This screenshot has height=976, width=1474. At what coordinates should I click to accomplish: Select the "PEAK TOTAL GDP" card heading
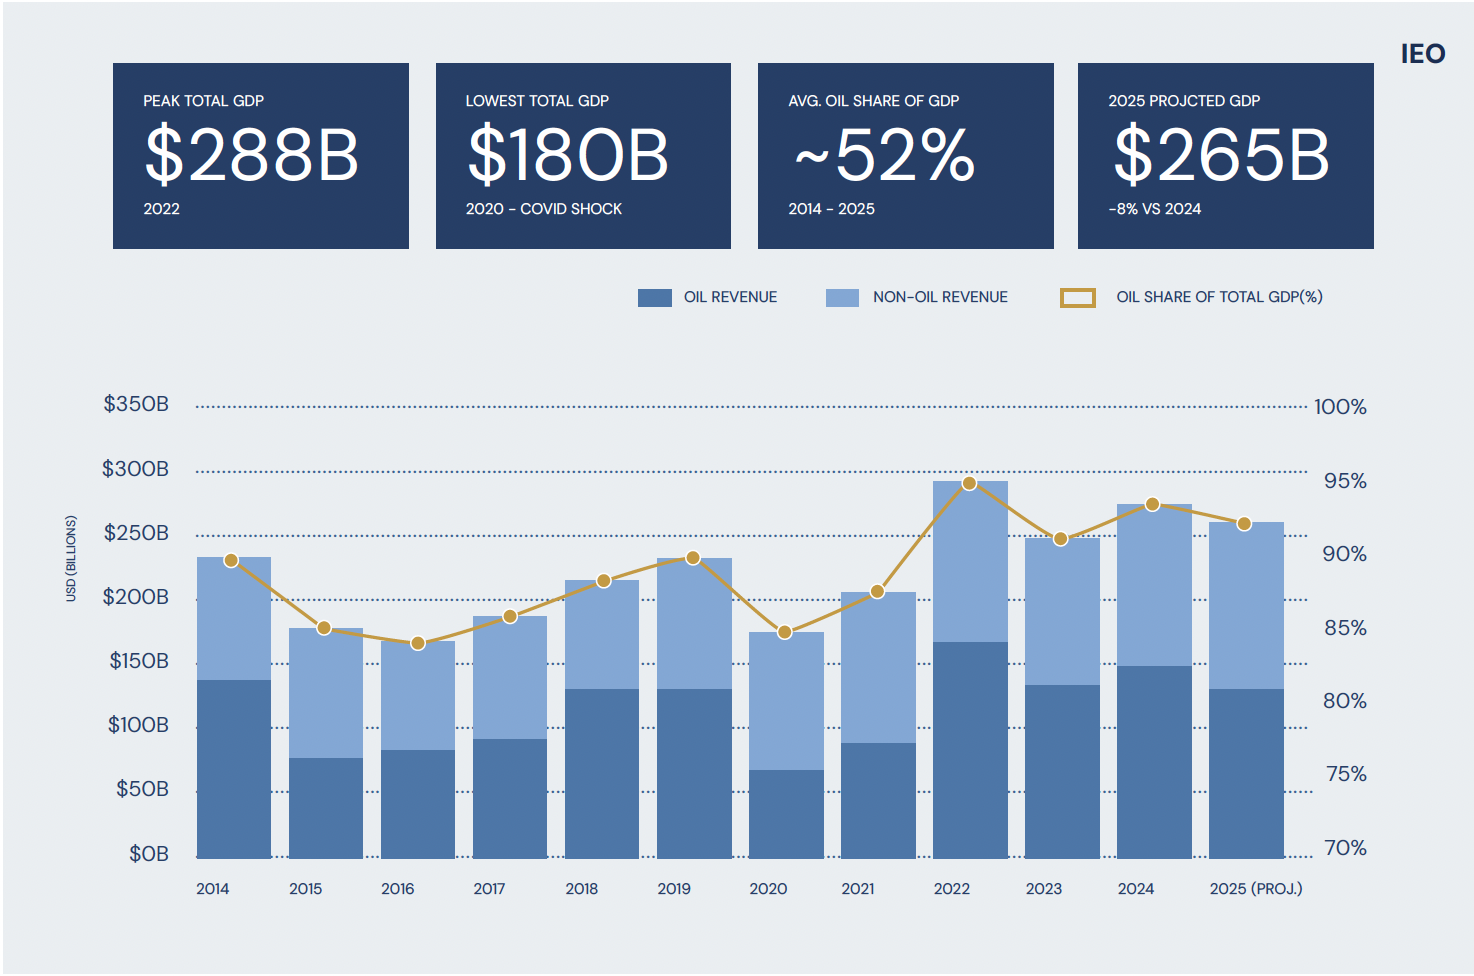point(203,101)
